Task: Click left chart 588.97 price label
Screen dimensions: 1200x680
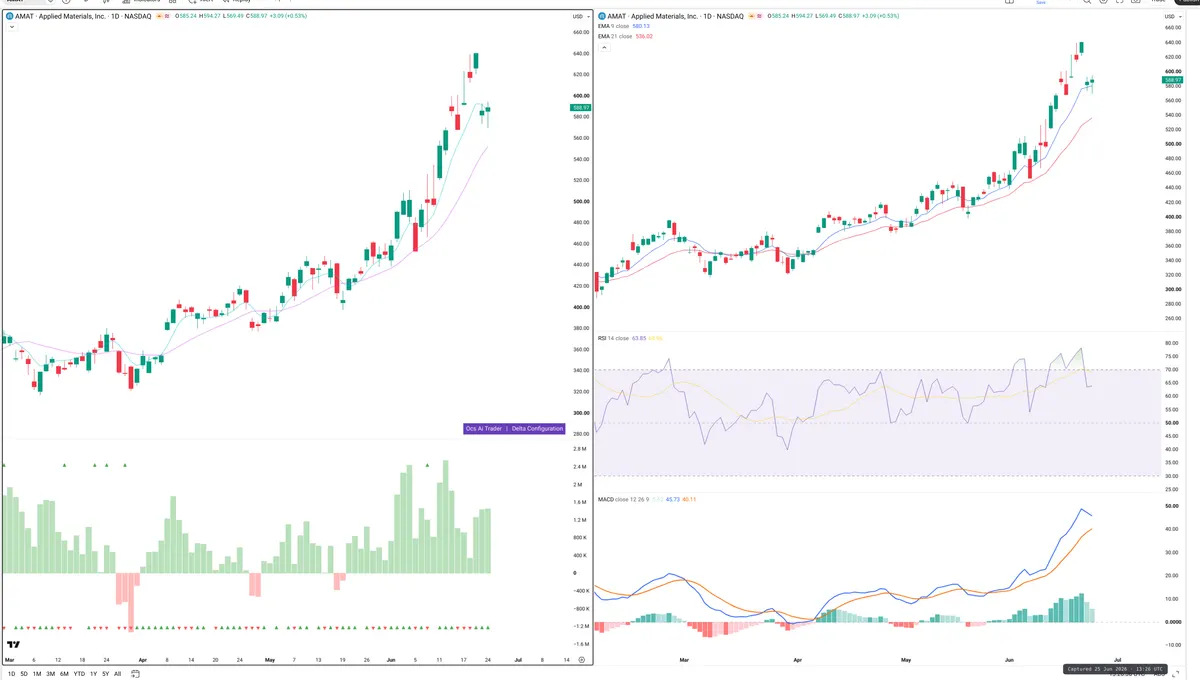Action: [579, 107]
